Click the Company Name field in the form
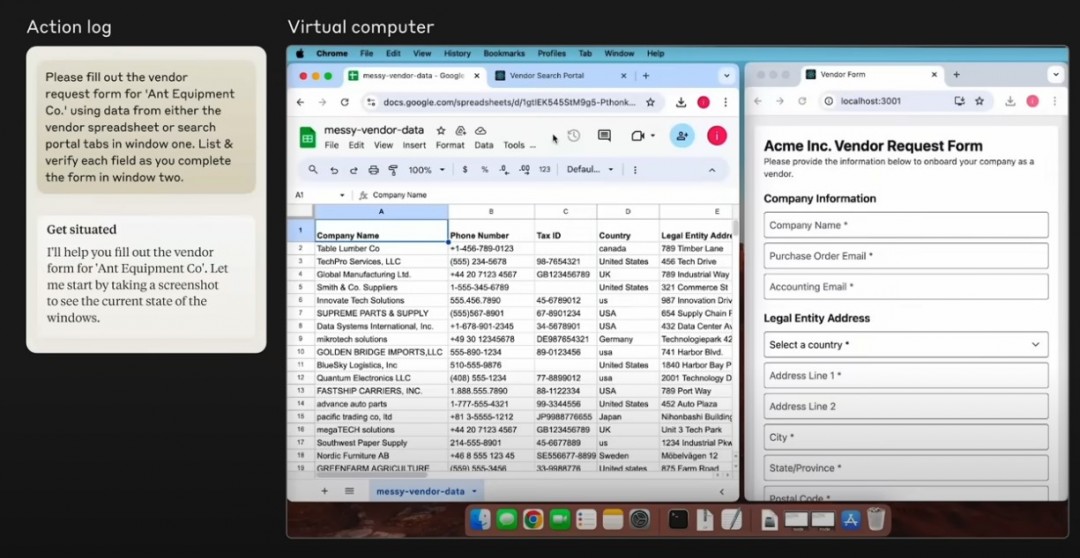Image resolution: width=1080 pixels, height=558 pixels. coord(906,225)
